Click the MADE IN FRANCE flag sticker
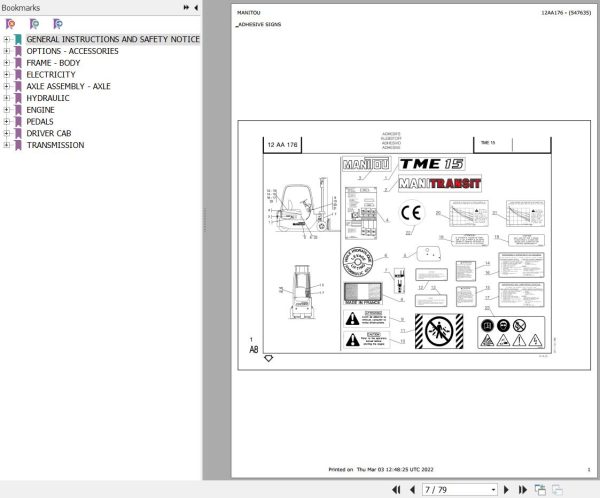Image resolution: width=600 pixels, height=498 pixels. tap(363, 294)
